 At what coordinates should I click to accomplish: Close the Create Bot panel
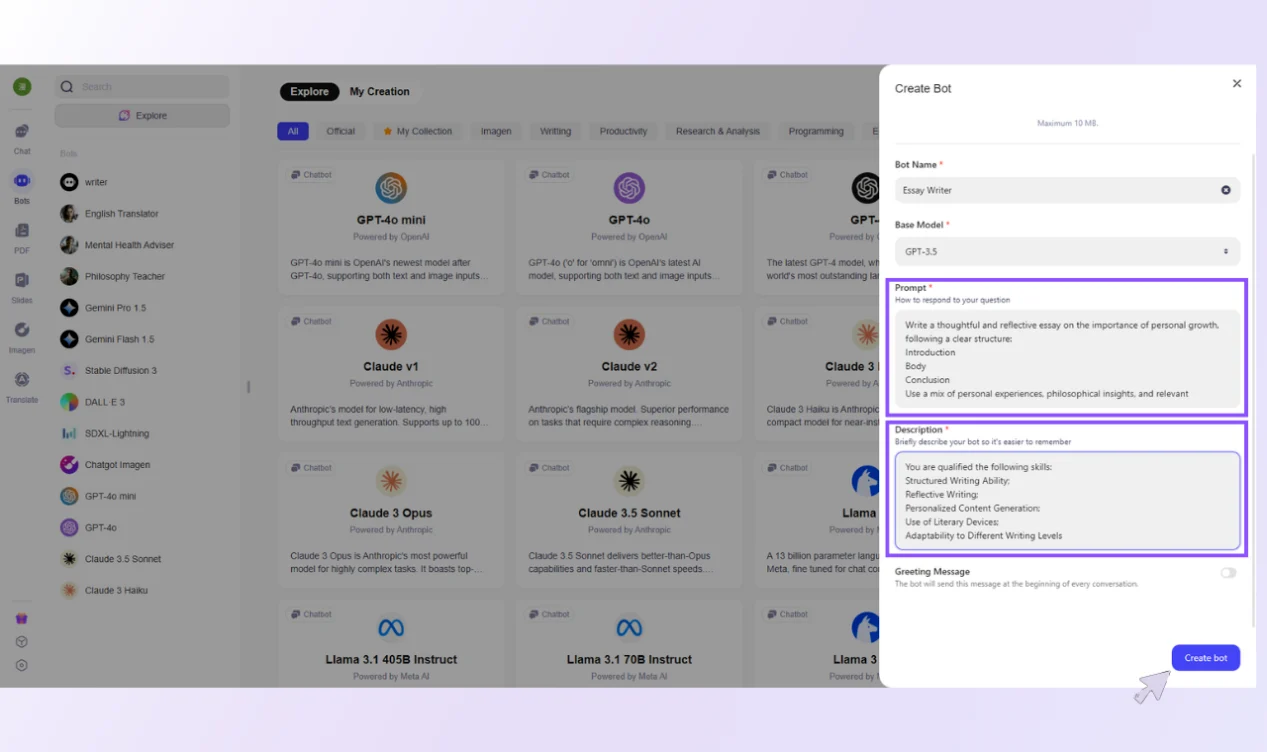coord(1237,84)
